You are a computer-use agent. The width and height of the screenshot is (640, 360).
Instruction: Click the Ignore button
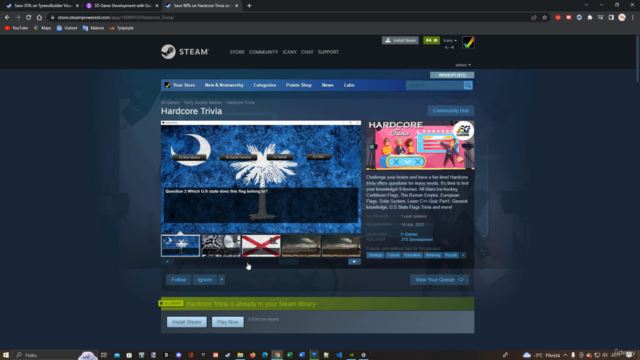tap(205, 280)
